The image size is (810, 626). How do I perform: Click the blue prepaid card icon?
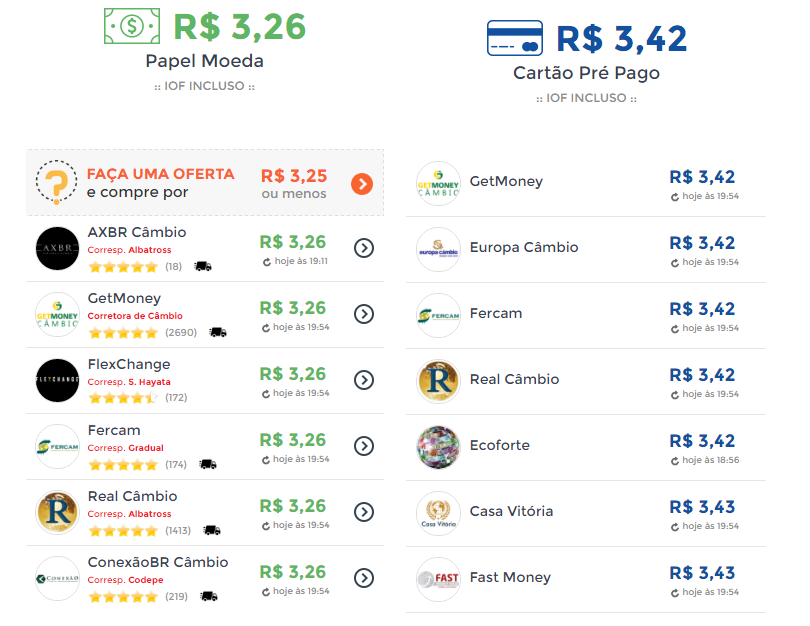click(514, 38)
